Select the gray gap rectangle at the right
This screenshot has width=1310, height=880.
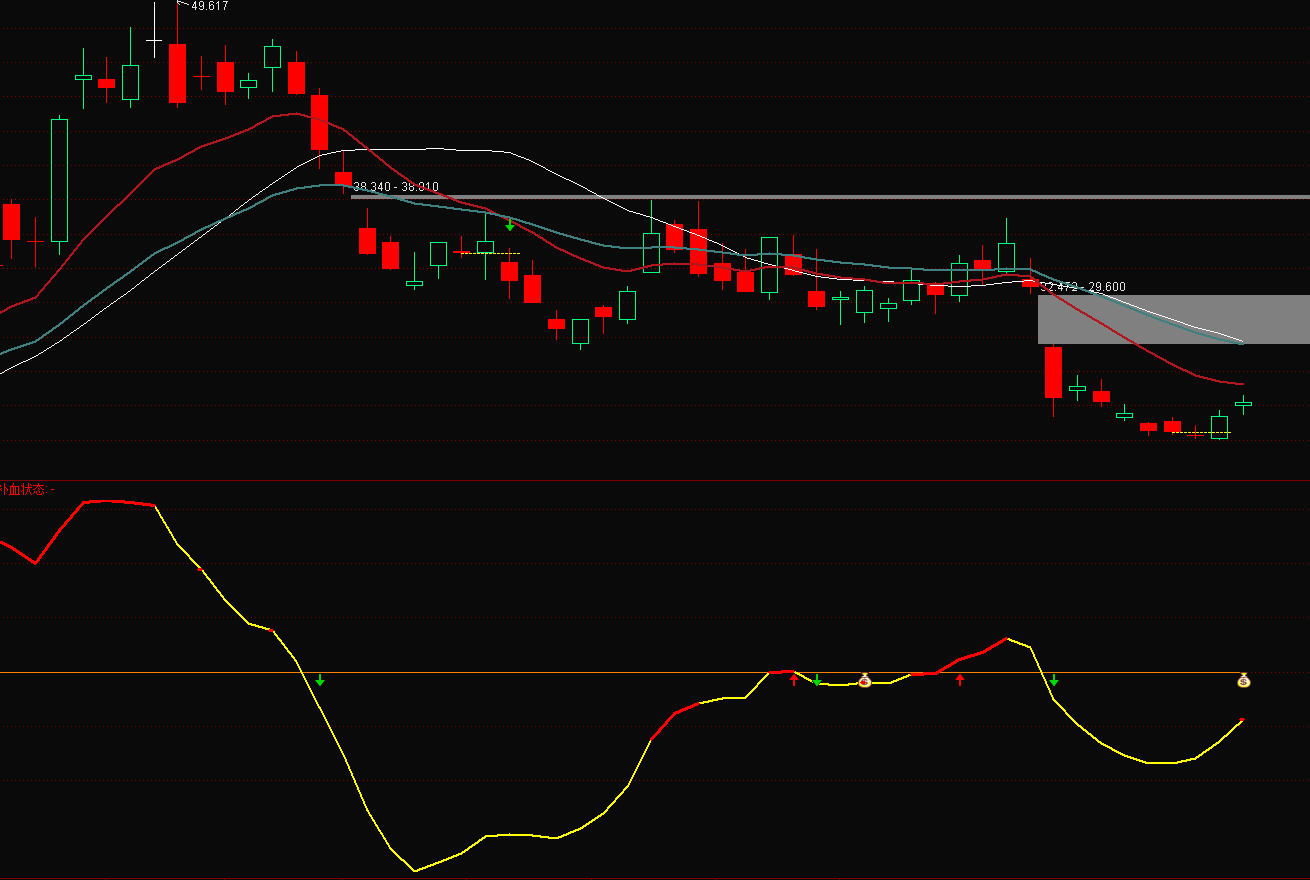(x=1173, y=319)
